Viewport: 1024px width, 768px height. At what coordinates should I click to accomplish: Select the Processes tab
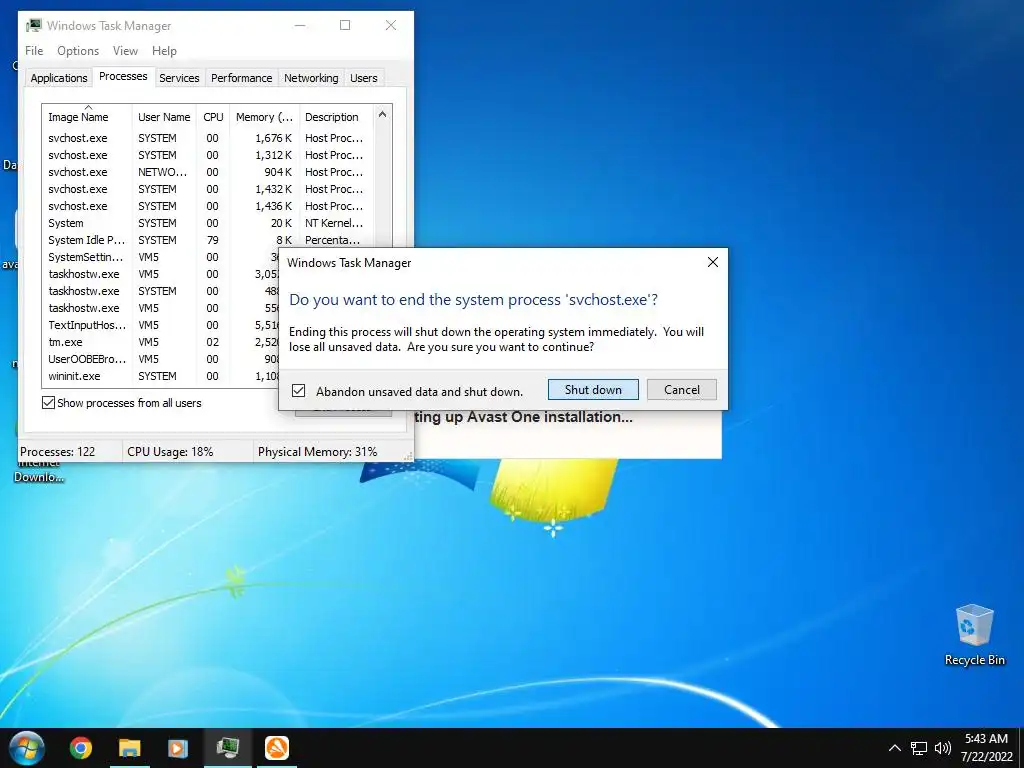pos(123,76)
